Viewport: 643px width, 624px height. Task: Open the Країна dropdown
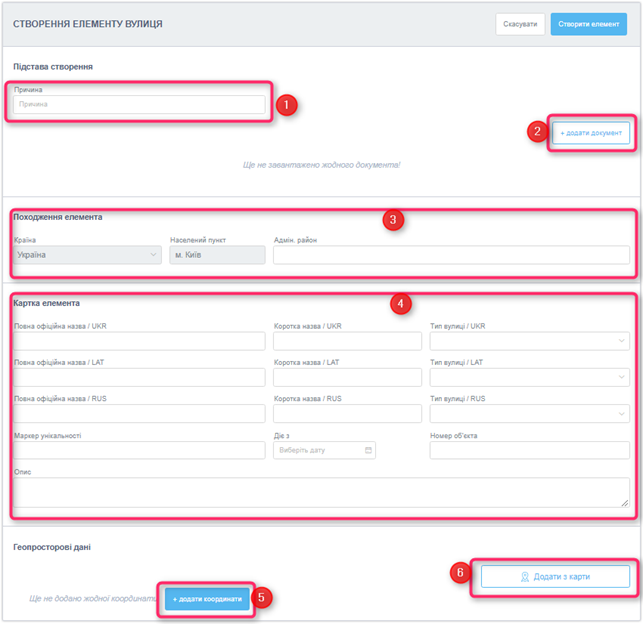click(87, 255)
